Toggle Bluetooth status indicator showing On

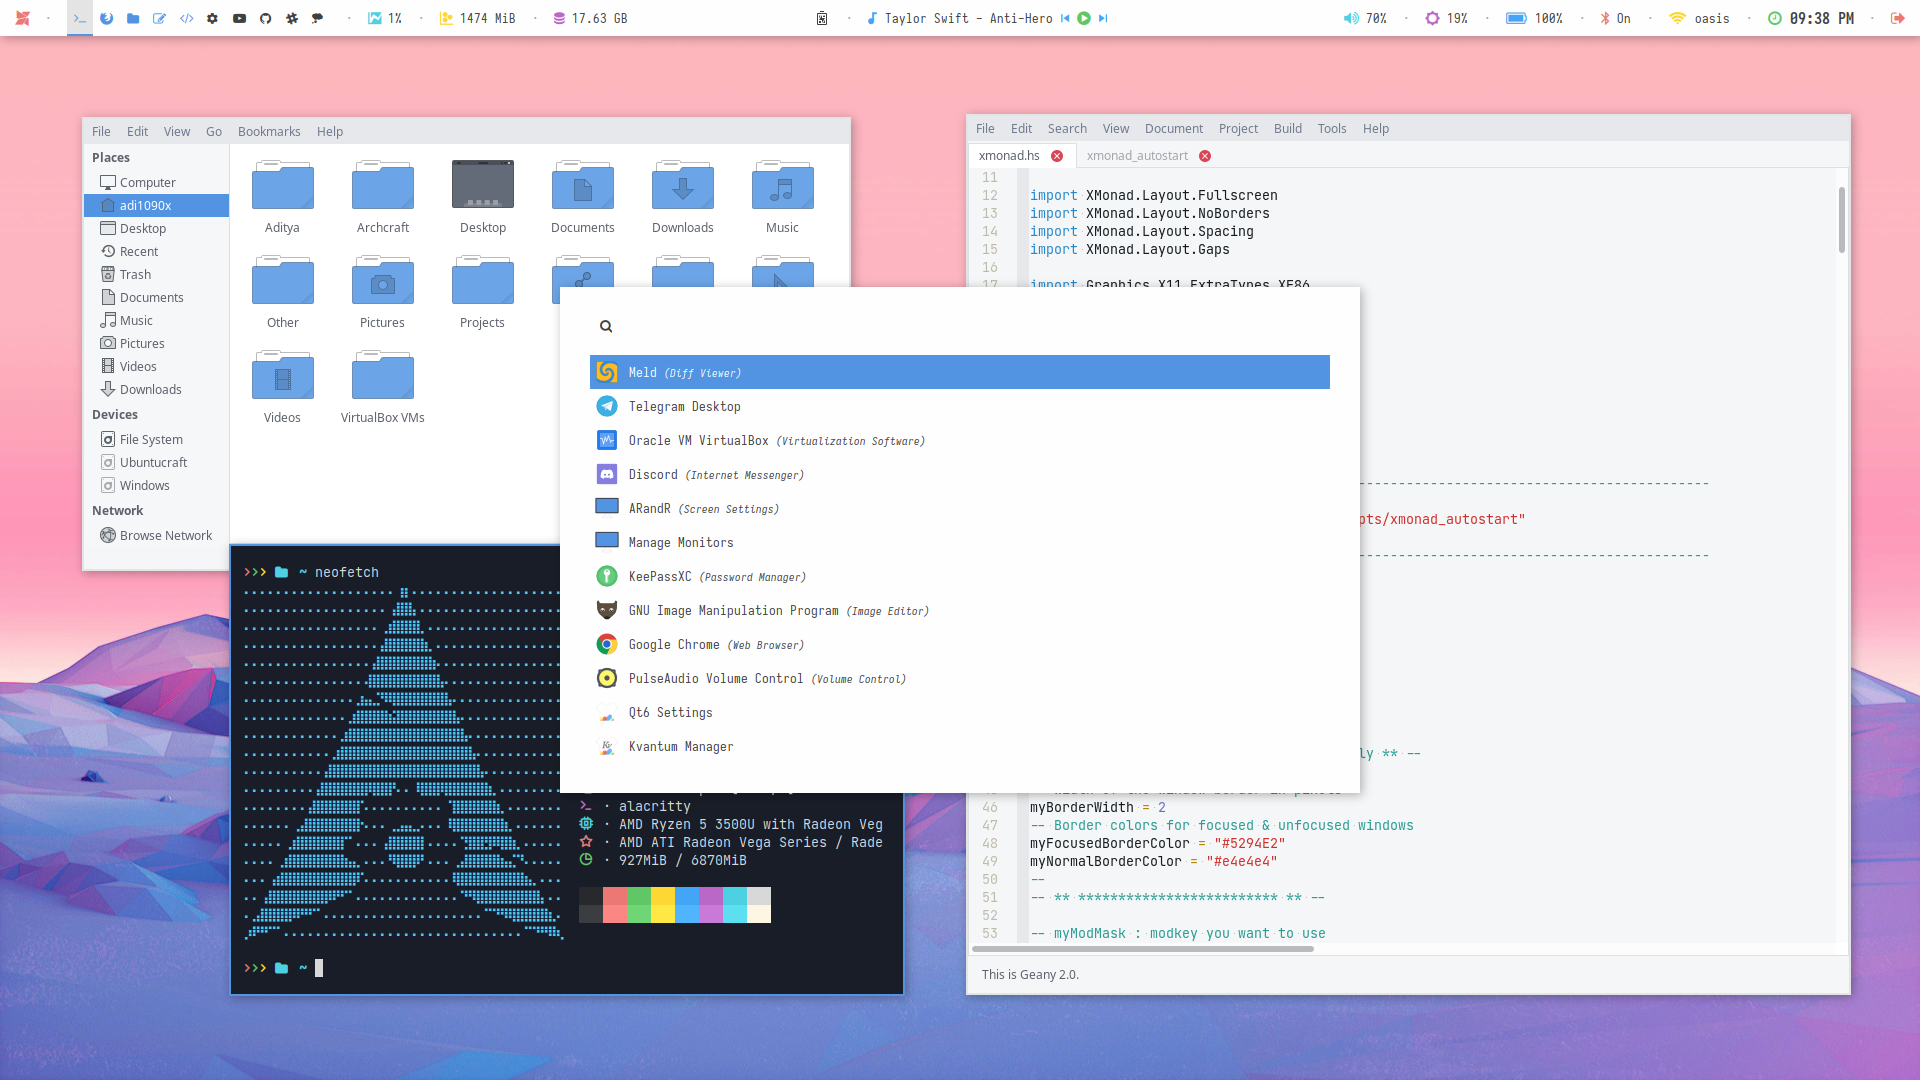1615,18
